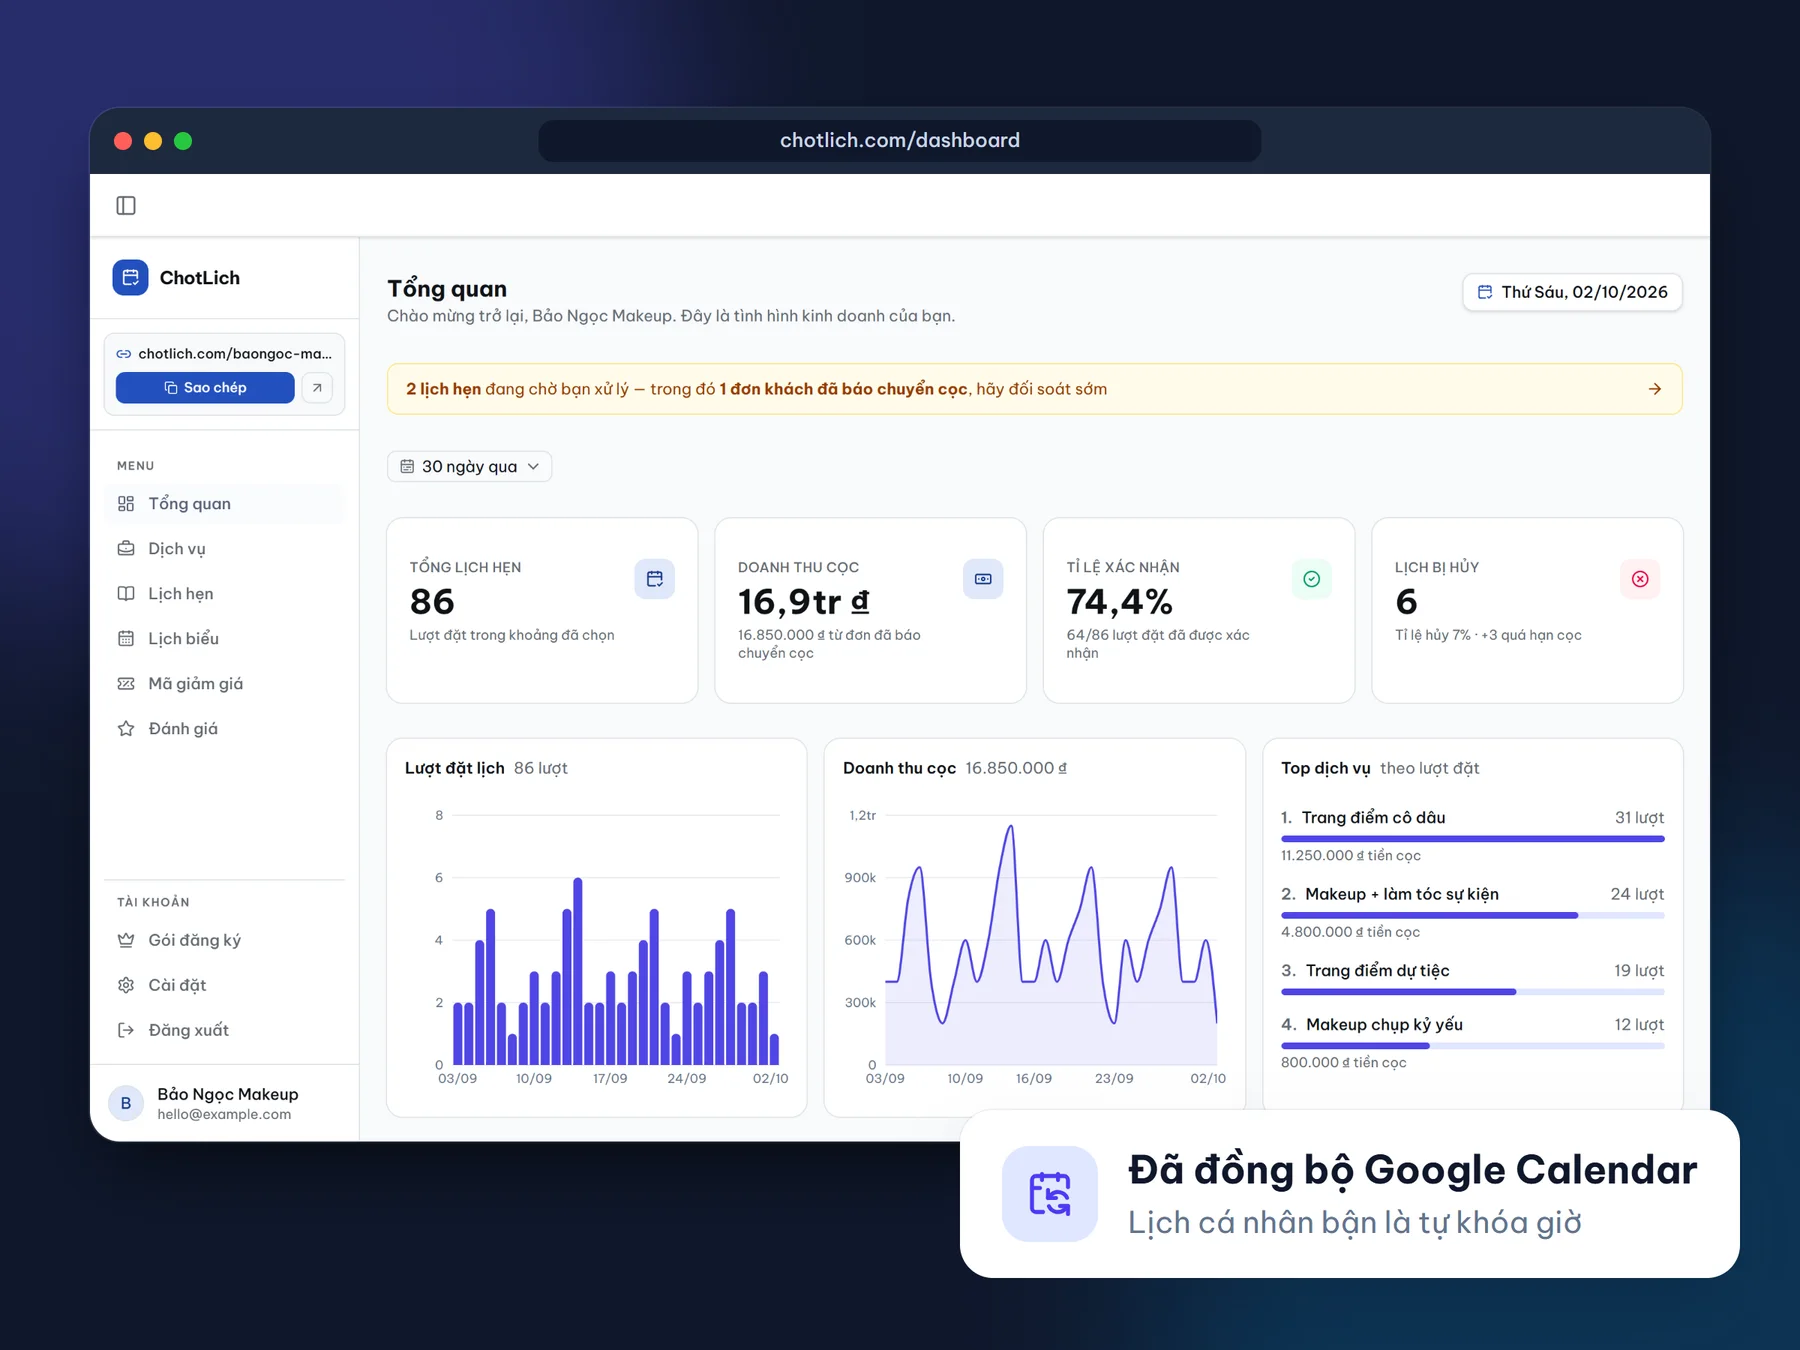Click the 74,4% confirmation rate value
The width and height of the screenshot is (1800, 1350).
pyautogui.click(x=1119, y=602)
